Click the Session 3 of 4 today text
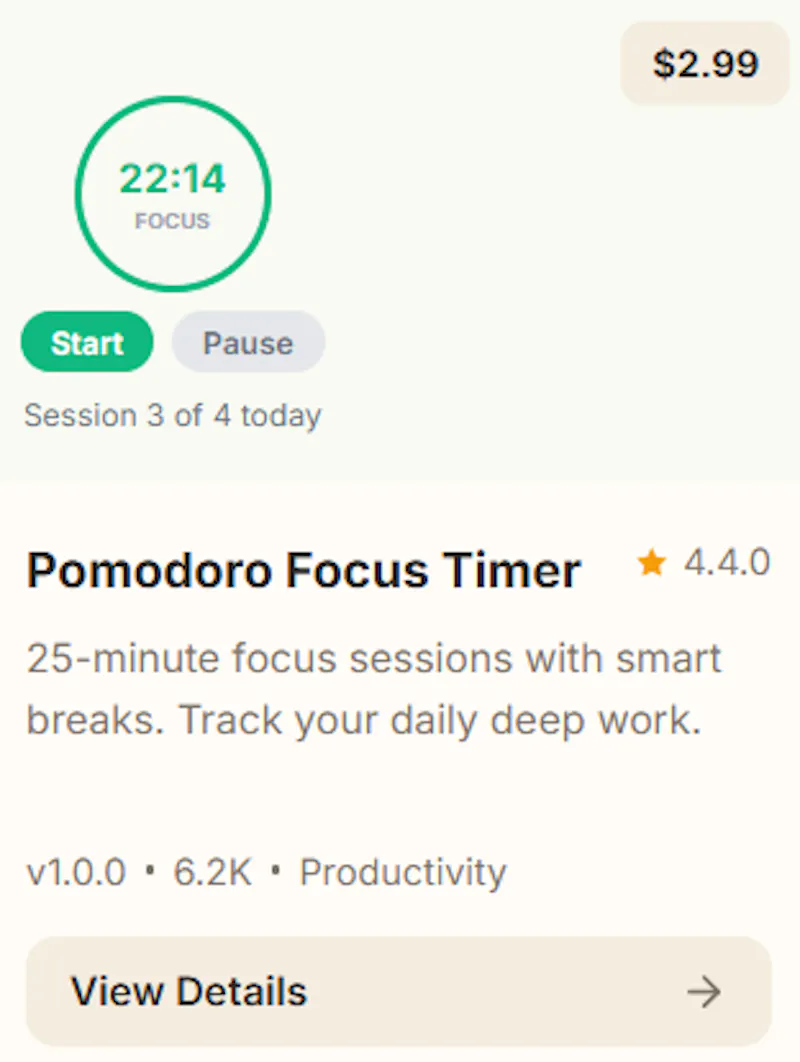800x1062 pixels. click(x=173, y=415)
